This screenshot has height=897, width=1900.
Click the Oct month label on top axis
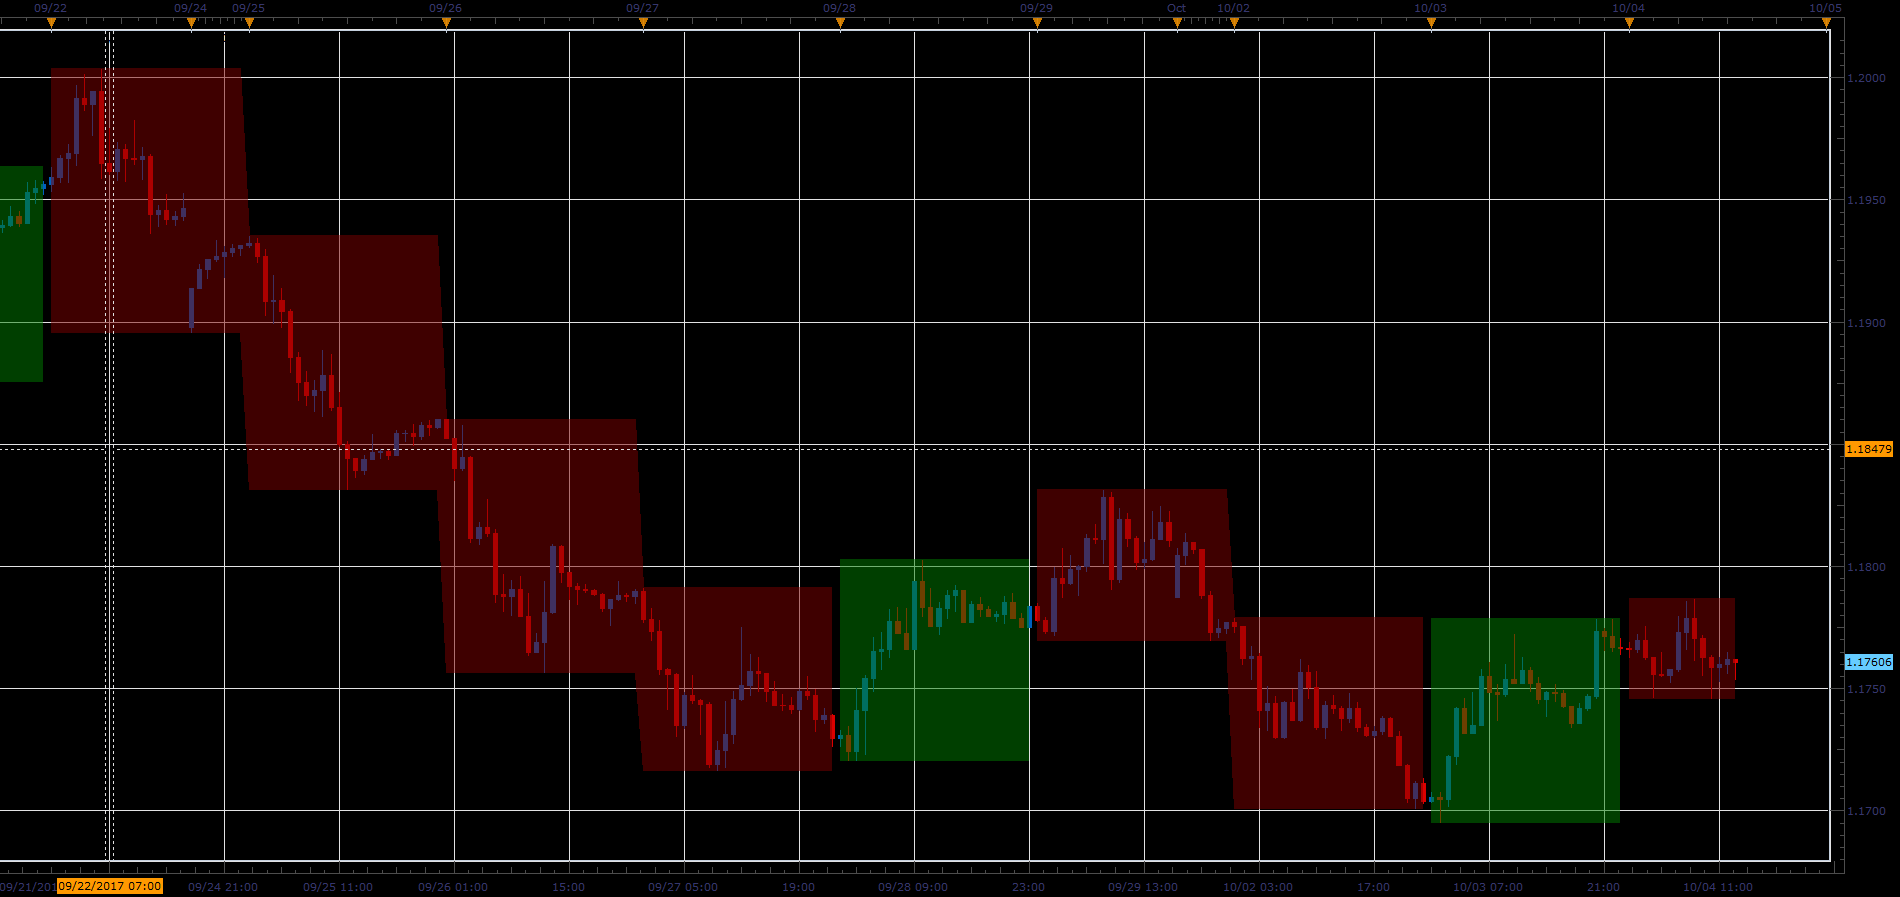pos(1177,8)
